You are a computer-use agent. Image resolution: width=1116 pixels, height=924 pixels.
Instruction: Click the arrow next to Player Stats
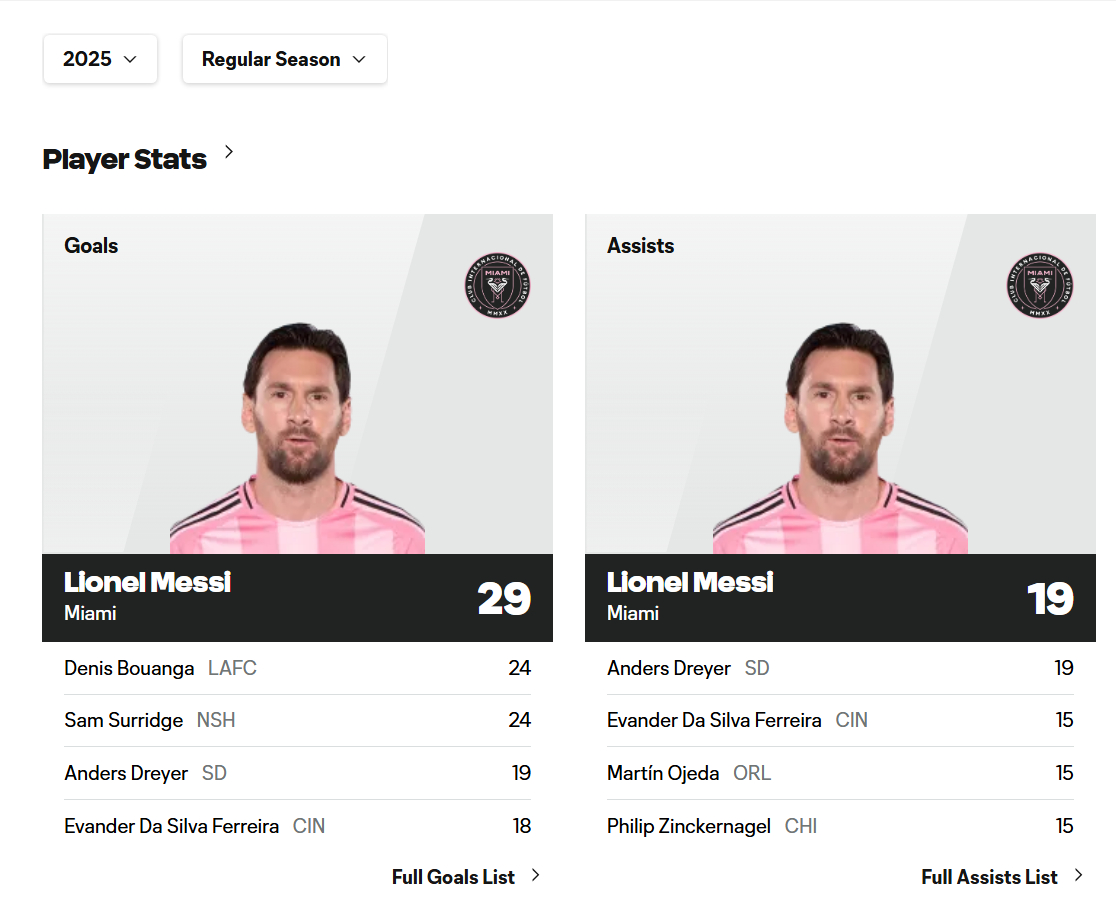click(229, 152)
